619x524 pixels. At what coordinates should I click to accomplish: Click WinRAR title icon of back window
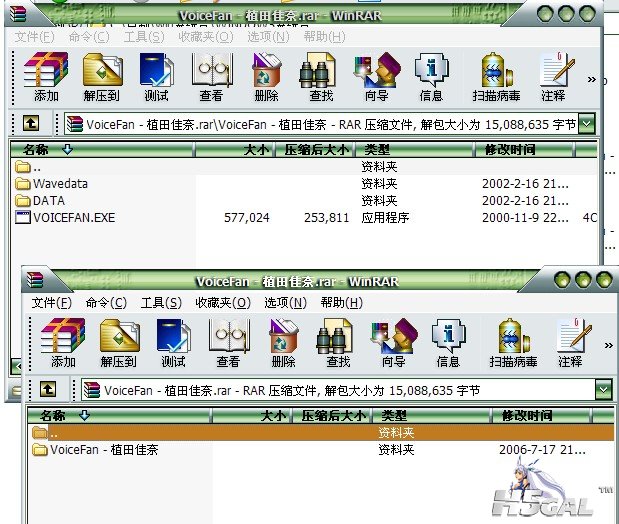(18, 14)
